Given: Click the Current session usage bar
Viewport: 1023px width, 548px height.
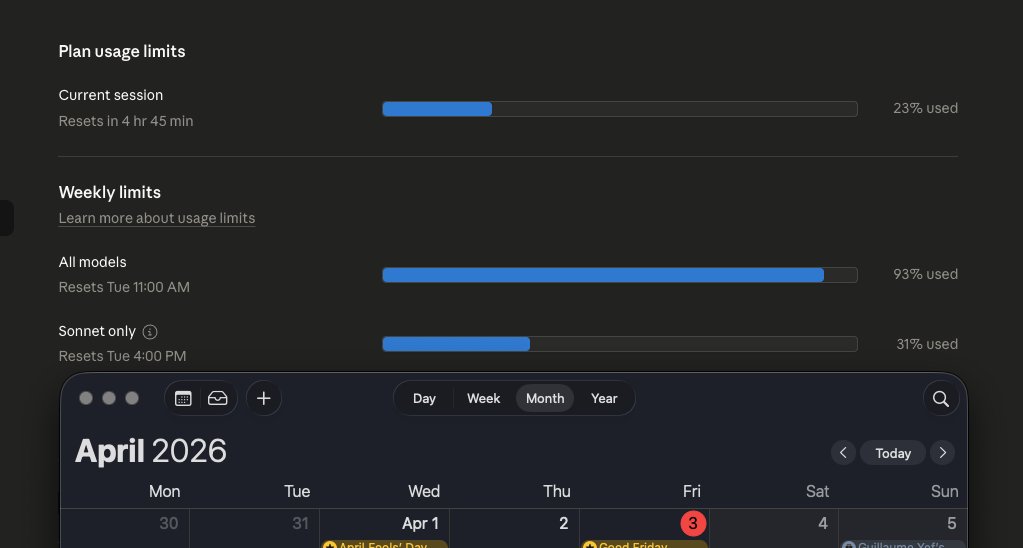Looking at the screenshot, I should (620, 109).
